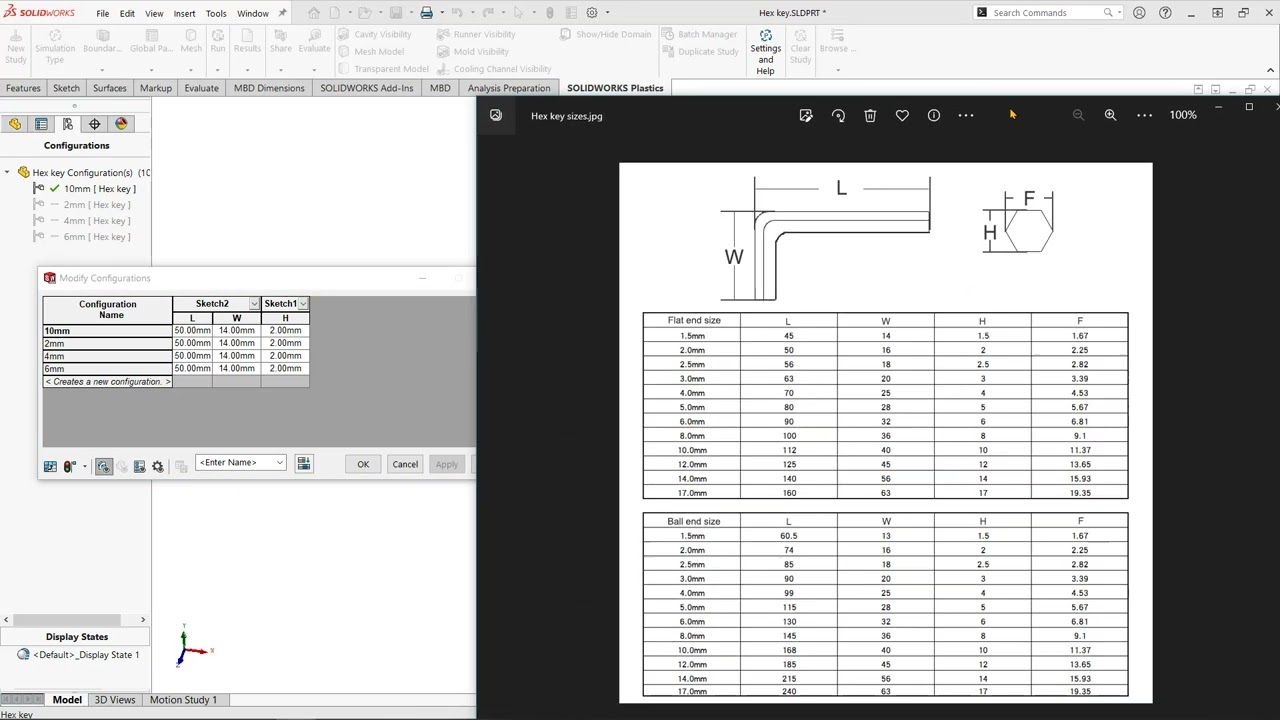
Task: Click the Print icon in the quick access toolbar
Action: click(427, 13)
